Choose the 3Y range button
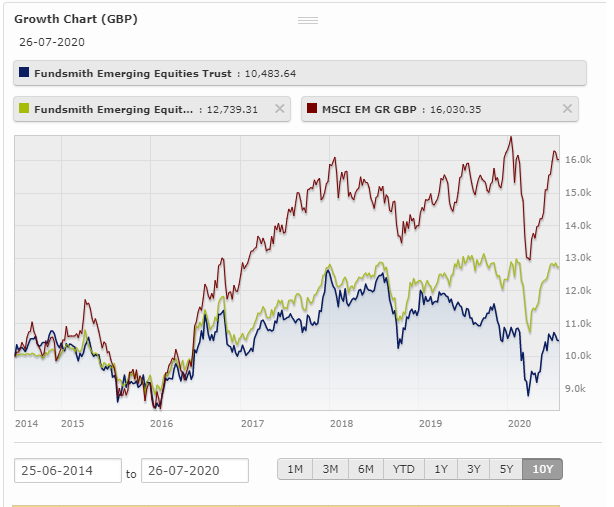This screenshot has height=507, width=614. coord(473,469)
